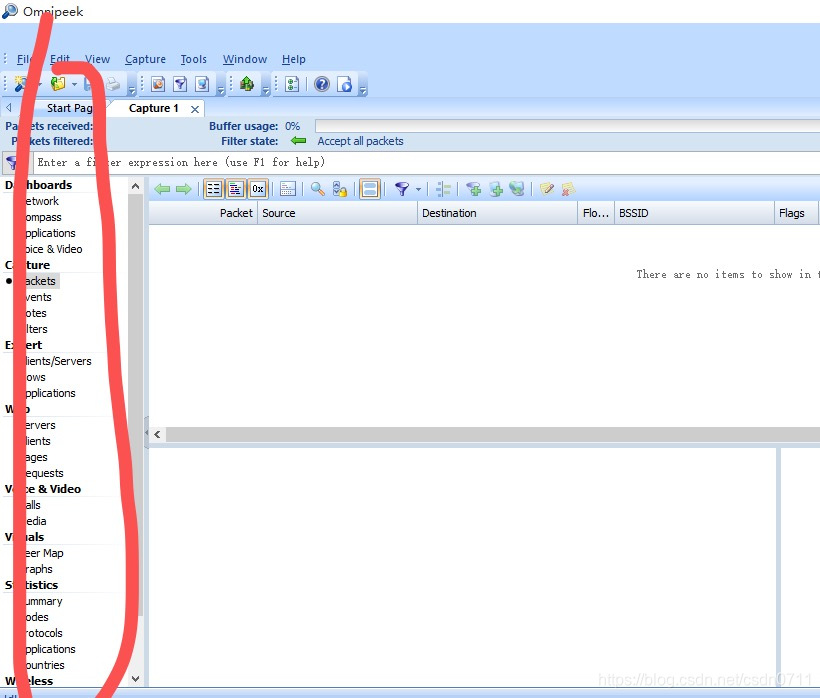Screen dimensions: 820x698
Task: Click the green up-arrow adapter icon
Action: point(247,84)
